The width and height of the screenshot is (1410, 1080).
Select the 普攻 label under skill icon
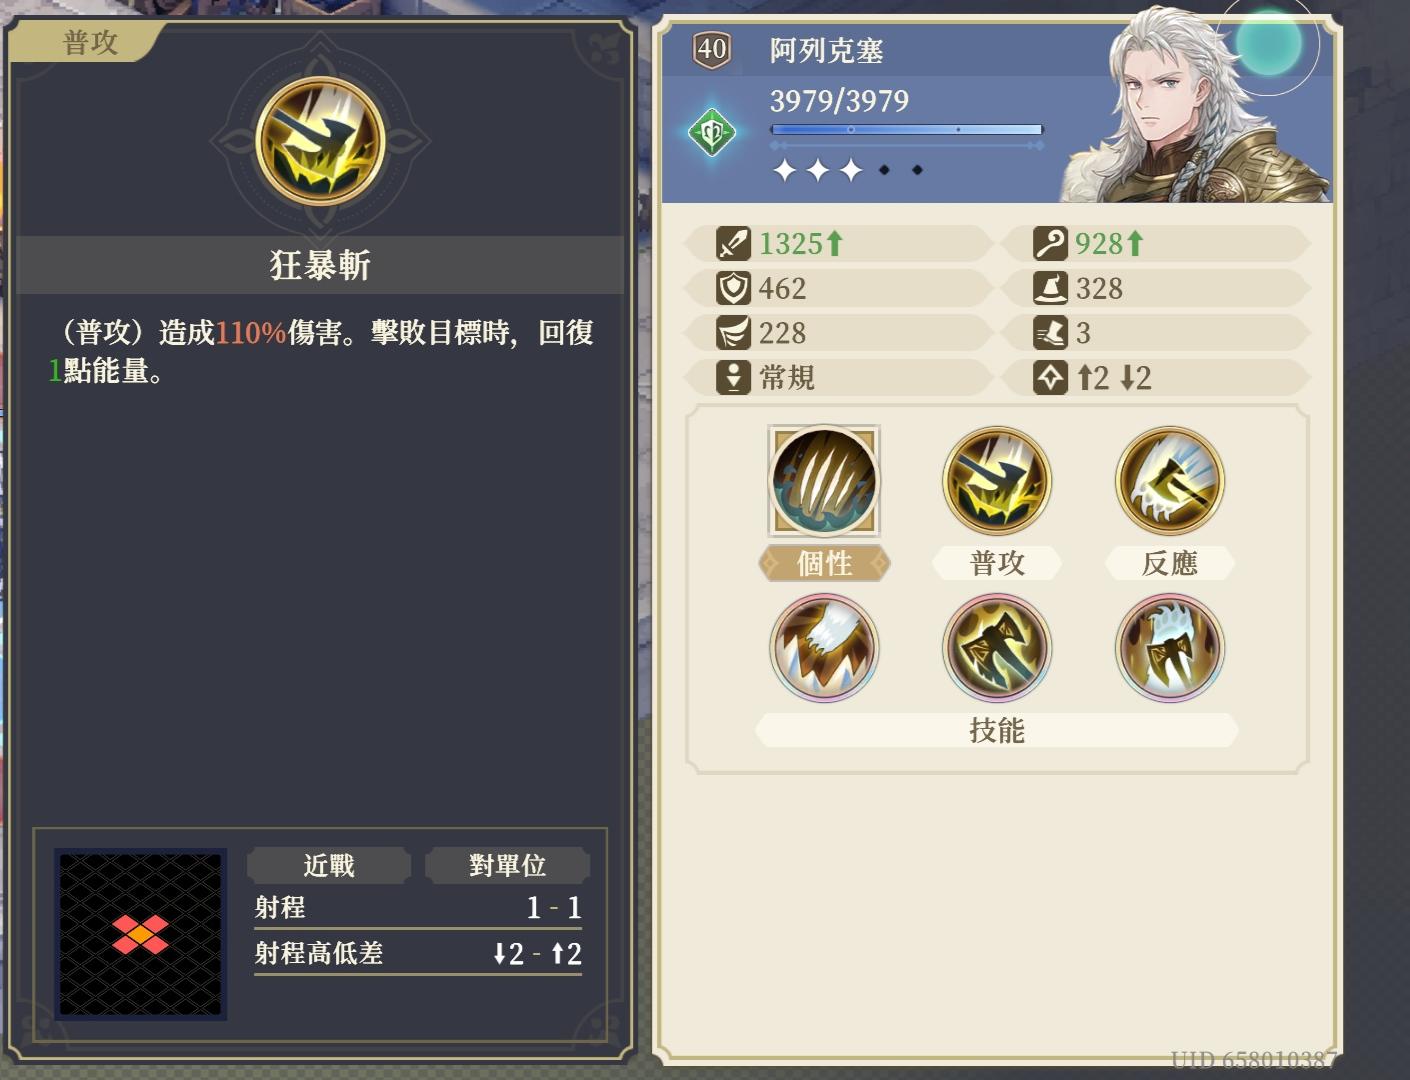[997, 563]
